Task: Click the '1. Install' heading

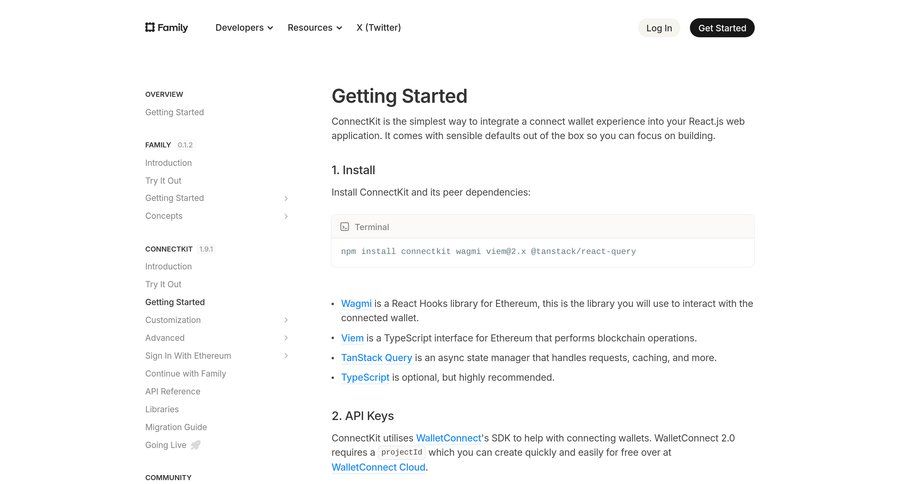Action: point(353,170)
